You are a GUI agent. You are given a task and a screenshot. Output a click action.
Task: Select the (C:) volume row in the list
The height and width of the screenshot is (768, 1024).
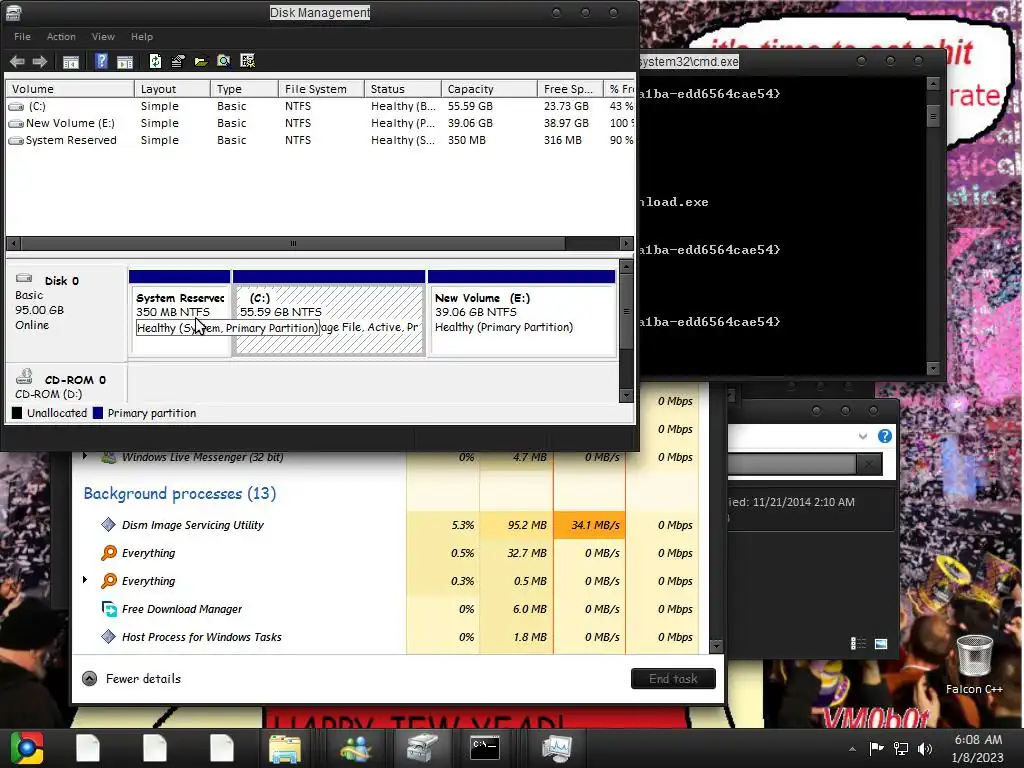(x=320, y=106)
